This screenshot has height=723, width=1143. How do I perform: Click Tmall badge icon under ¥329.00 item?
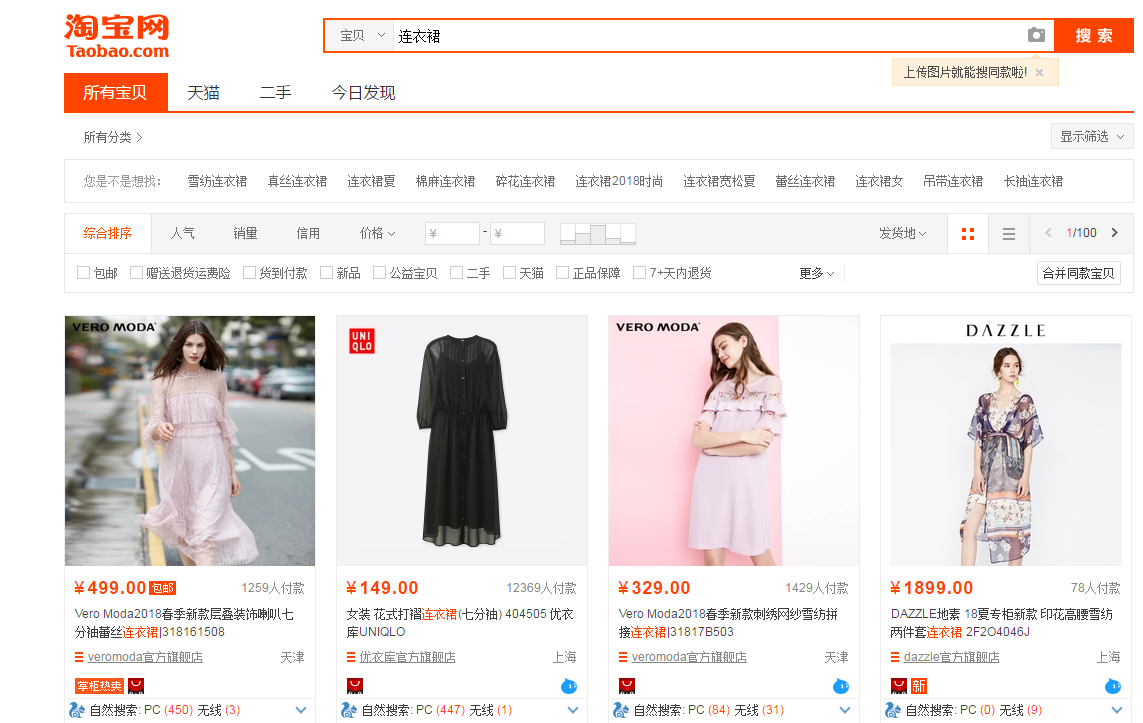click(627, 686)
